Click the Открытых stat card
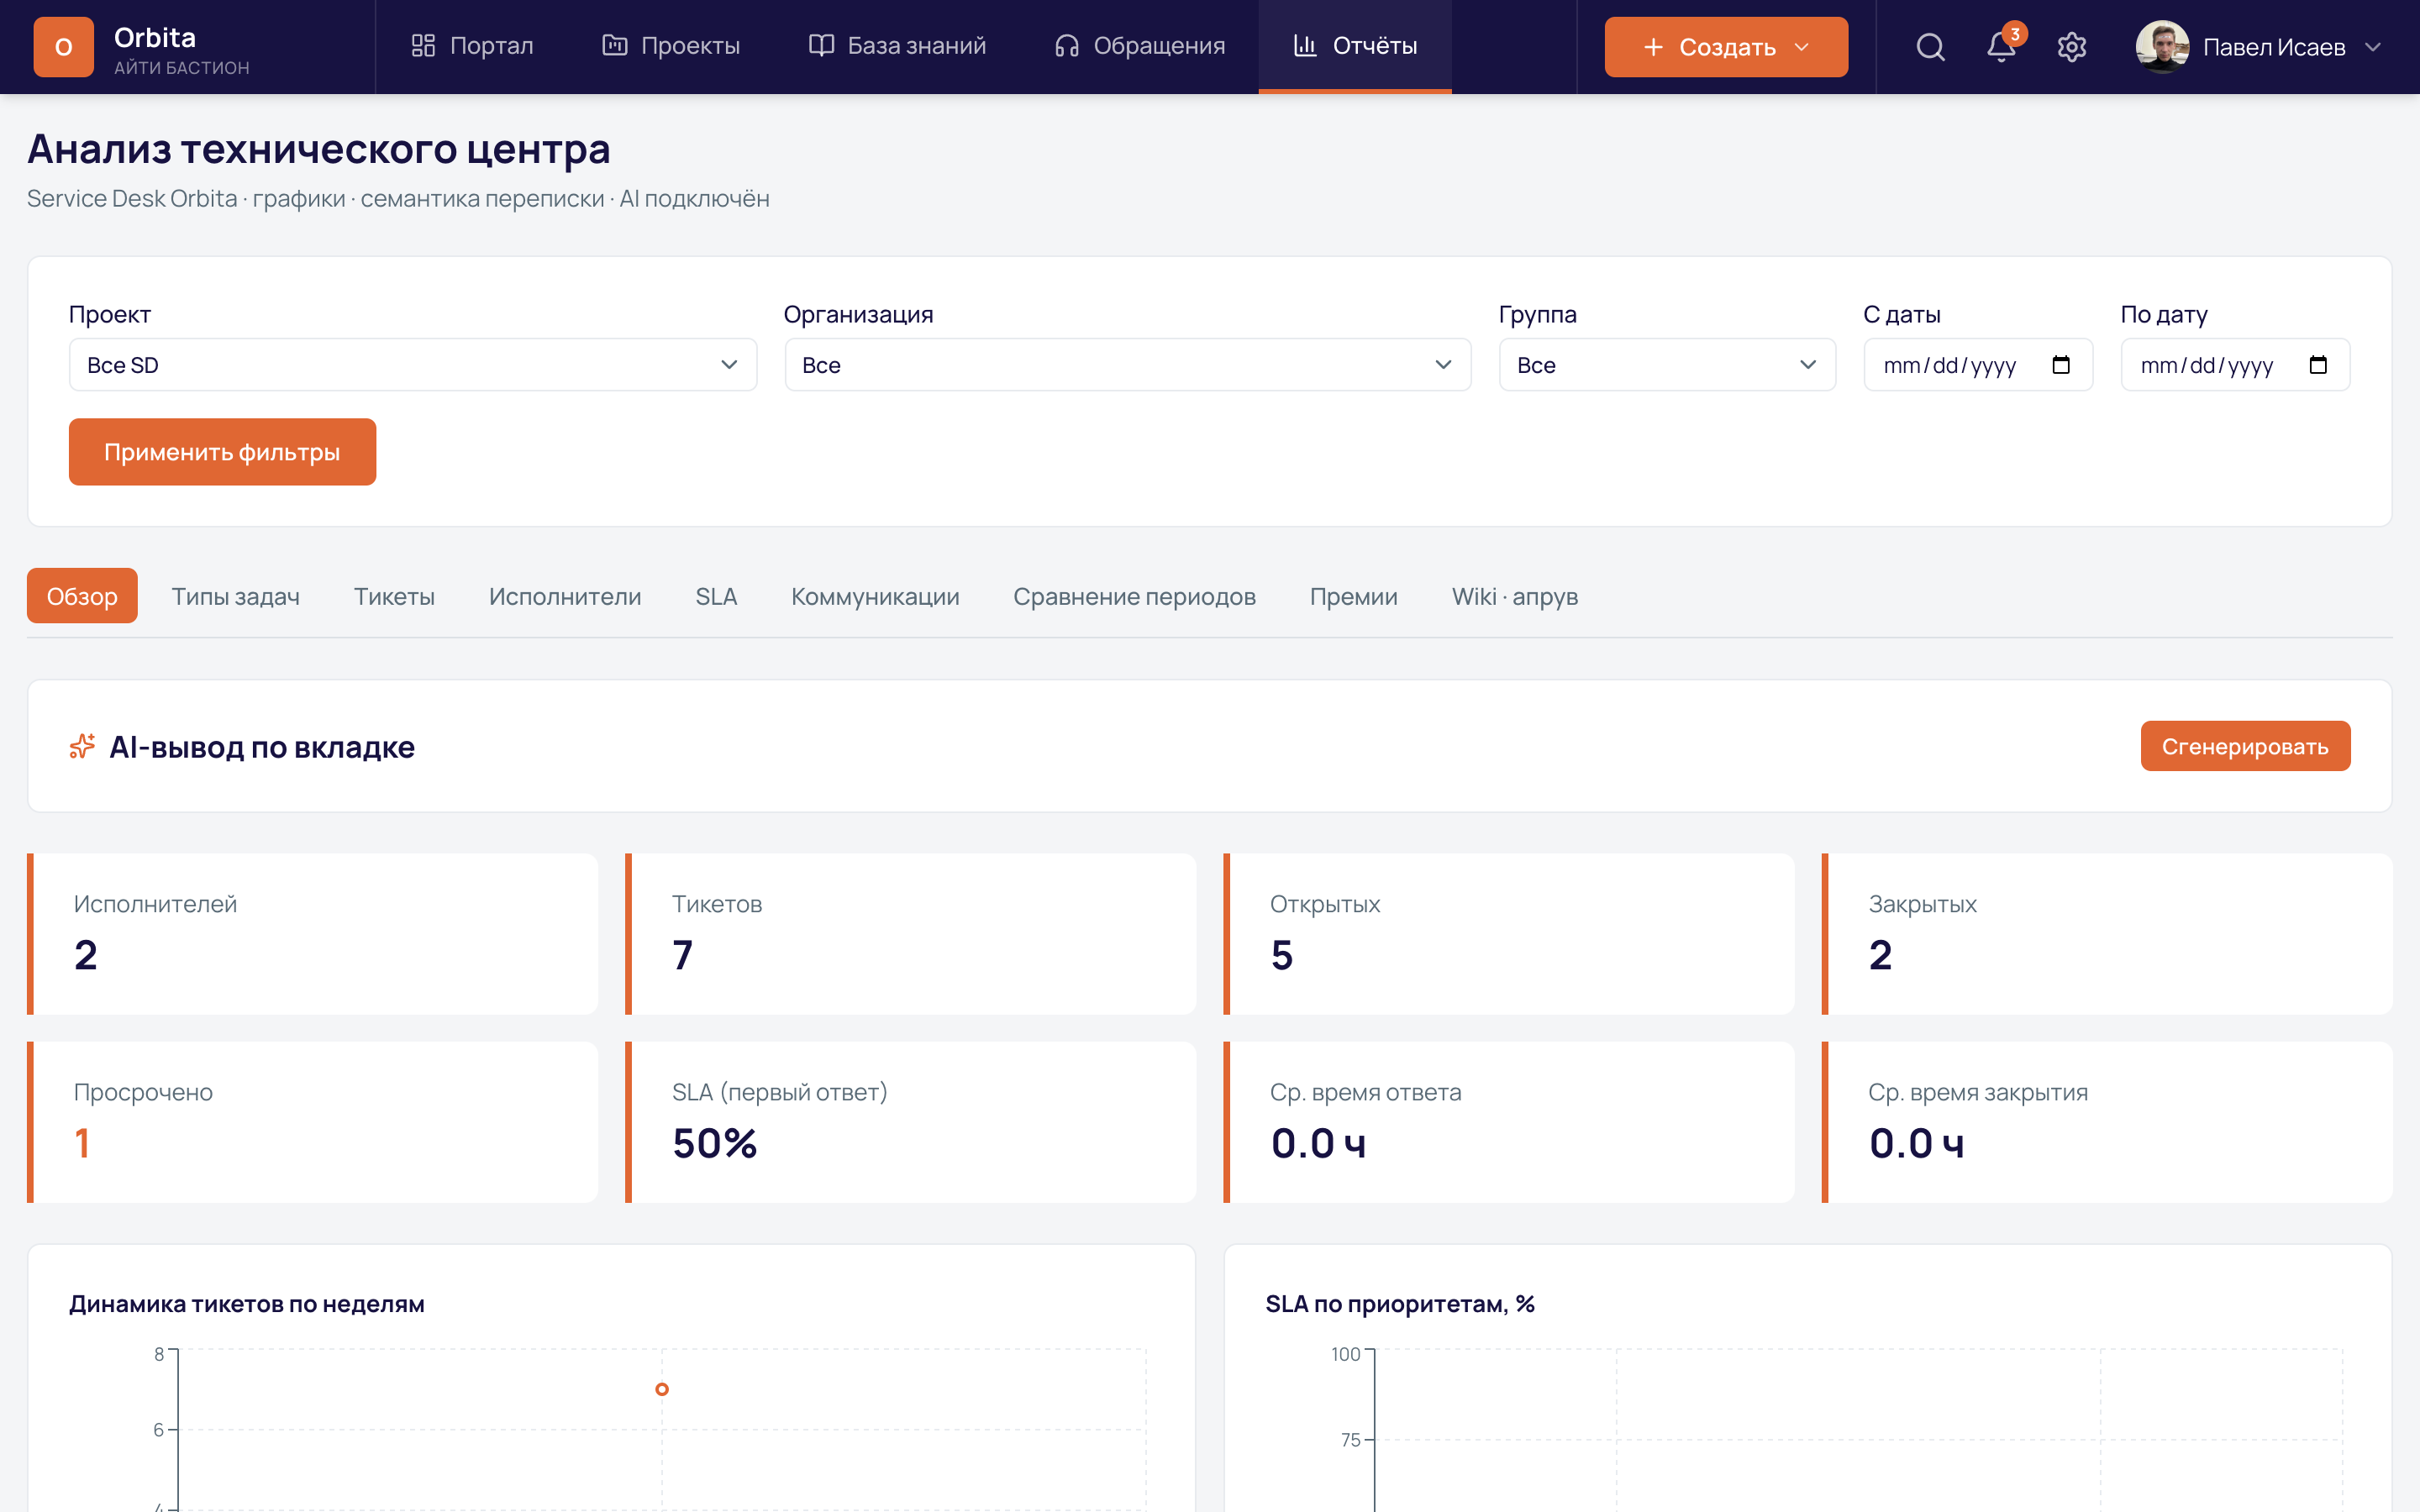Screen dimensions: 2420x1512 1509,934
